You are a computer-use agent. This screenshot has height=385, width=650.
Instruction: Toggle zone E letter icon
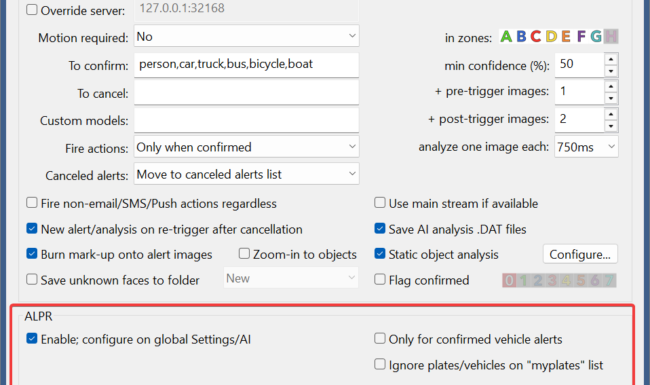(x=566, y=36)
